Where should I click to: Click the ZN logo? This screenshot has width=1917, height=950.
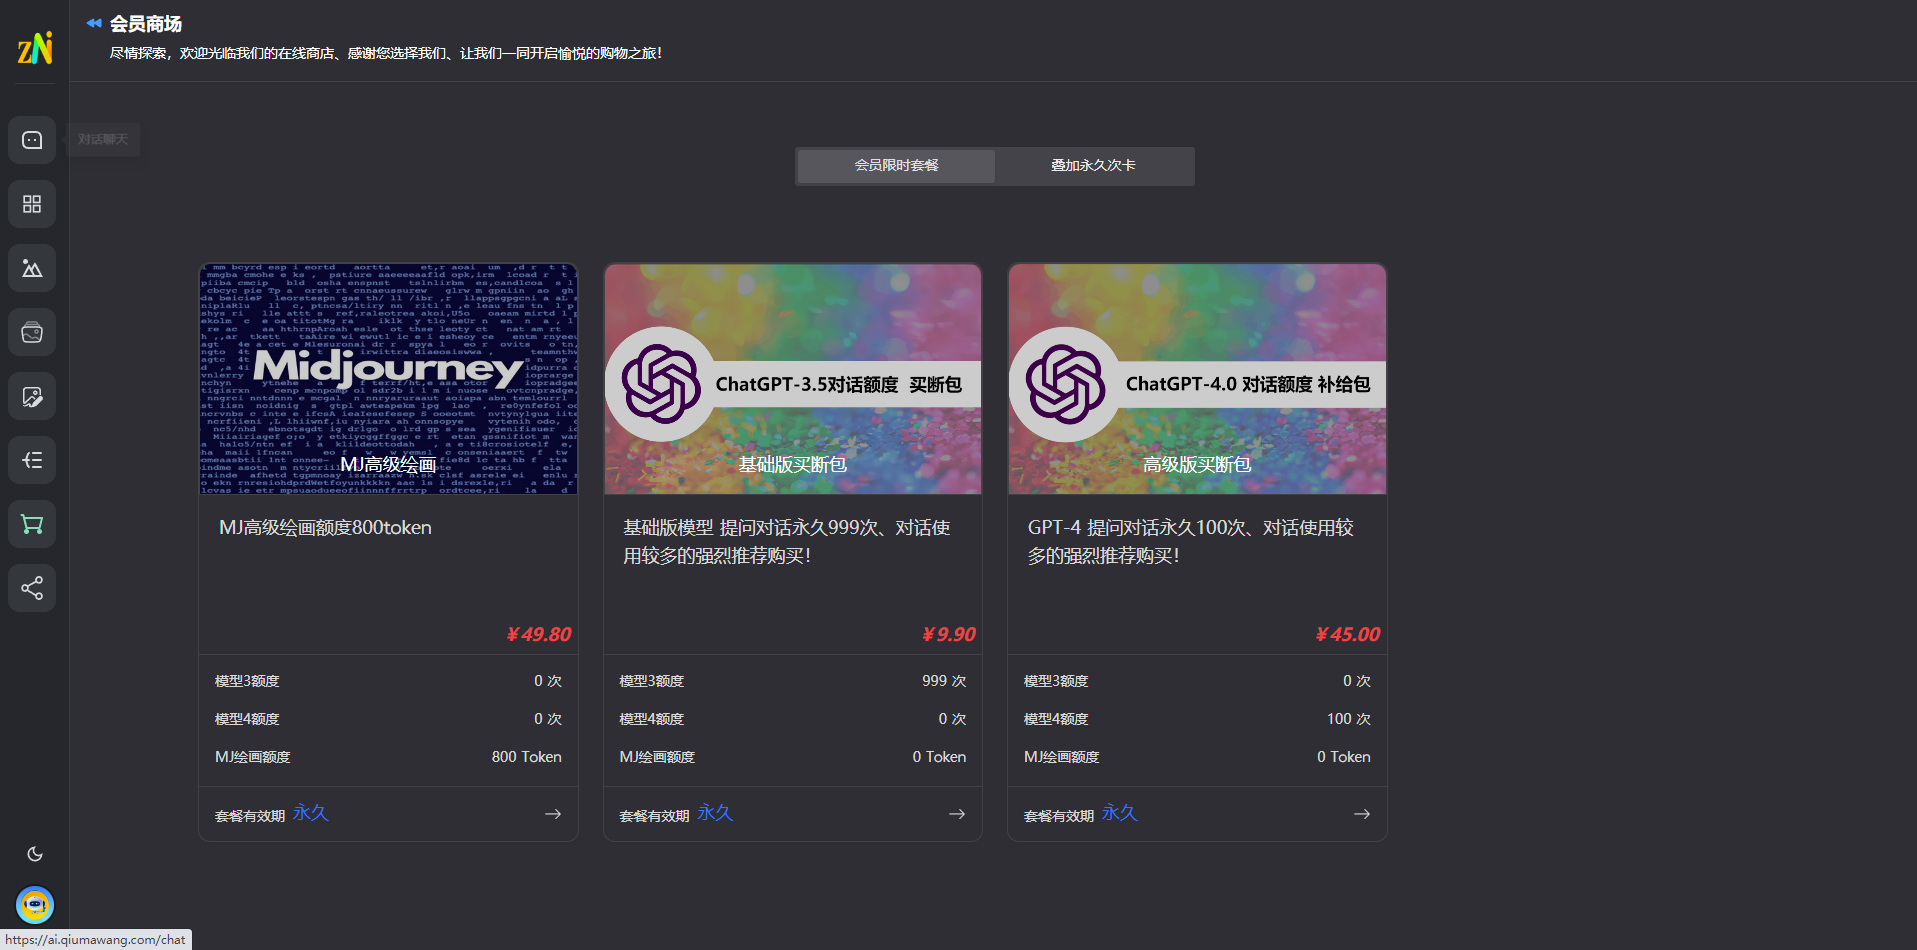[x=35, y=48]
